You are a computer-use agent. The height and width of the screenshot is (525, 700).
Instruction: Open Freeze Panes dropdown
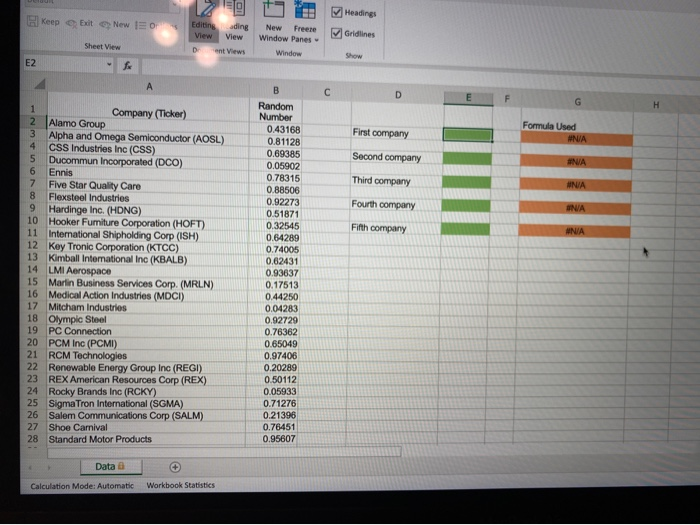(305, 23)
